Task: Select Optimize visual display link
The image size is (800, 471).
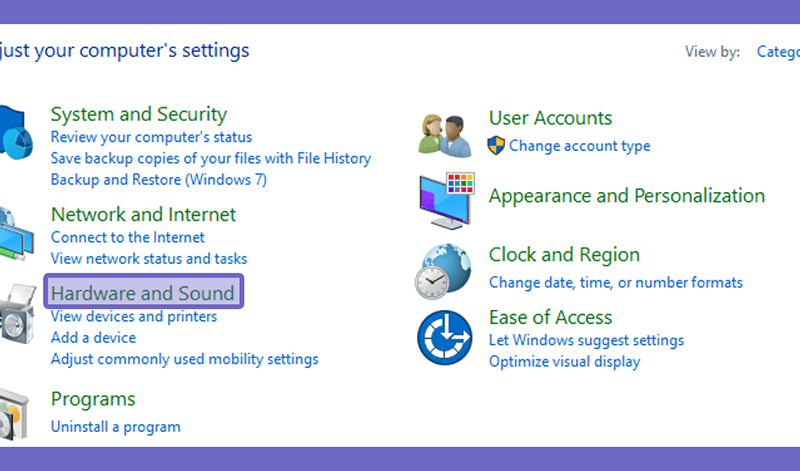Action: [564, 362]
